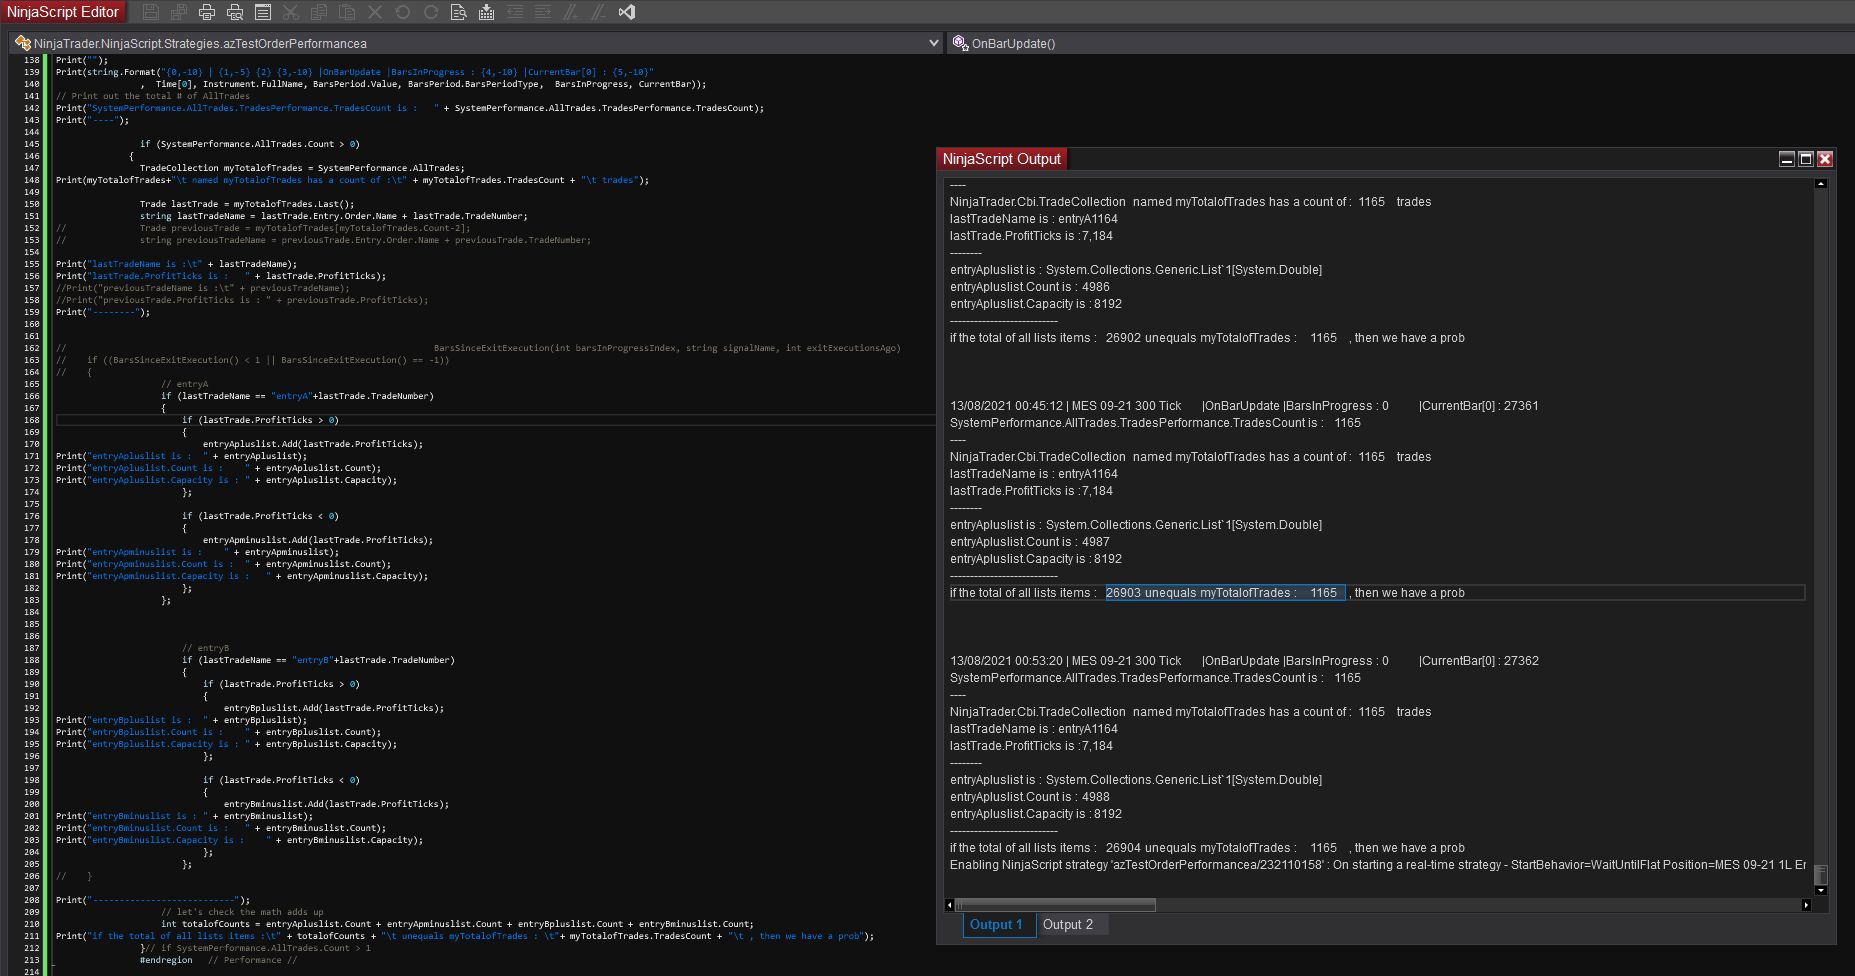
Task: Click the Print icon in the toolbar
Action: [207, 12]
